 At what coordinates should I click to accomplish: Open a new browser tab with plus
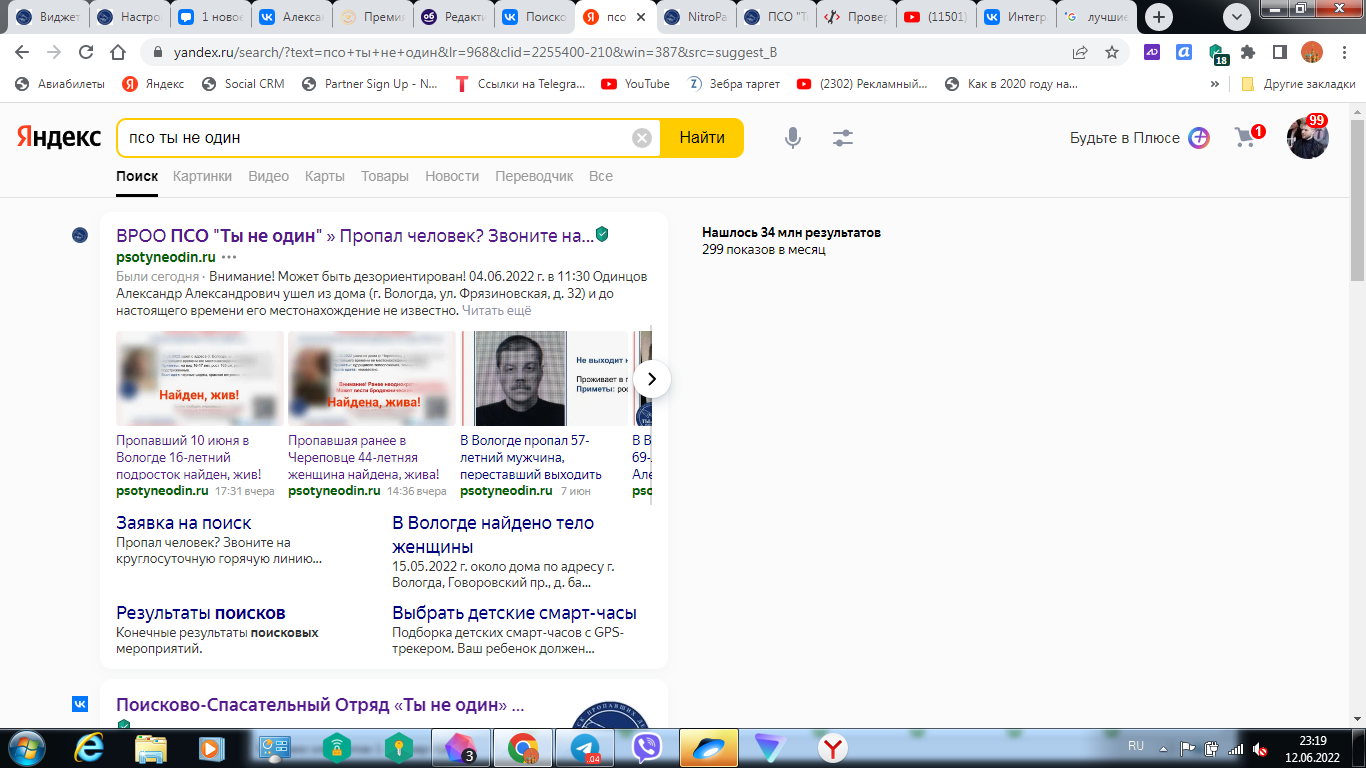point(1159,17)
